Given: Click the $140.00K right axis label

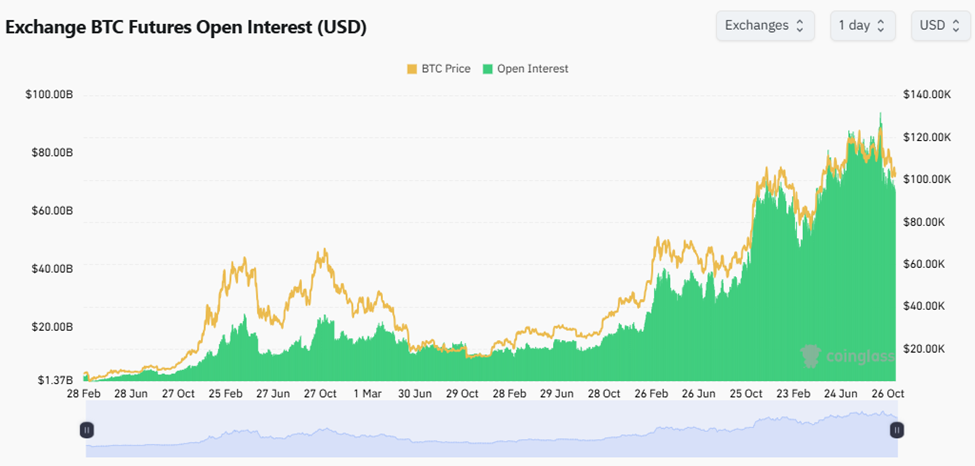Looking at the screenshot, I should (x=925, y=95).
